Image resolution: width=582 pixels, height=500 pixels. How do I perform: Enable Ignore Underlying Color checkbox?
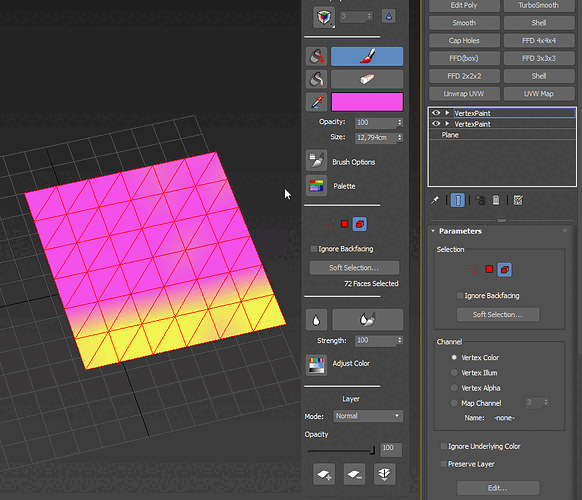click(444, 446)
